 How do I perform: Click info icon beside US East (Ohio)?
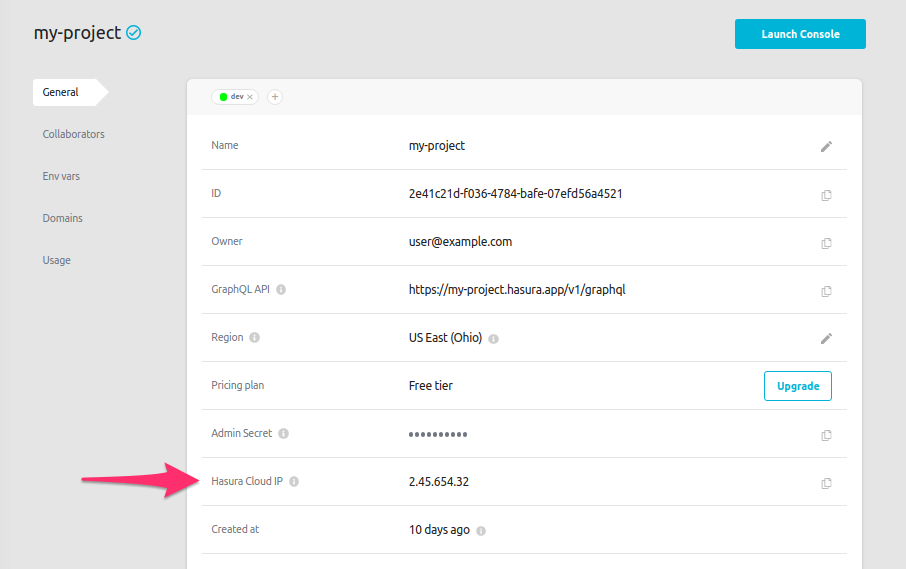pos(494,339)
